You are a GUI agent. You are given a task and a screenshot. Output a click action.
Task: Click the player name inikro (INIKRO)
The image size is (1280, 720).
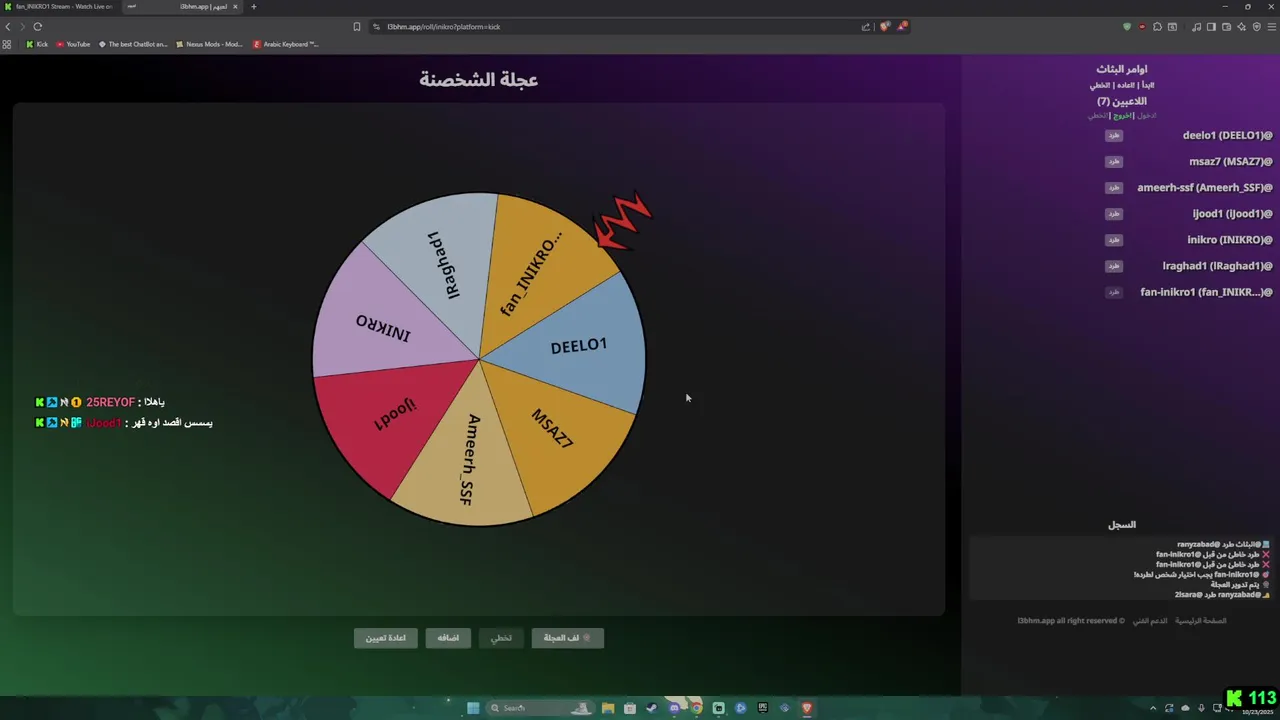click(1229, 240)
